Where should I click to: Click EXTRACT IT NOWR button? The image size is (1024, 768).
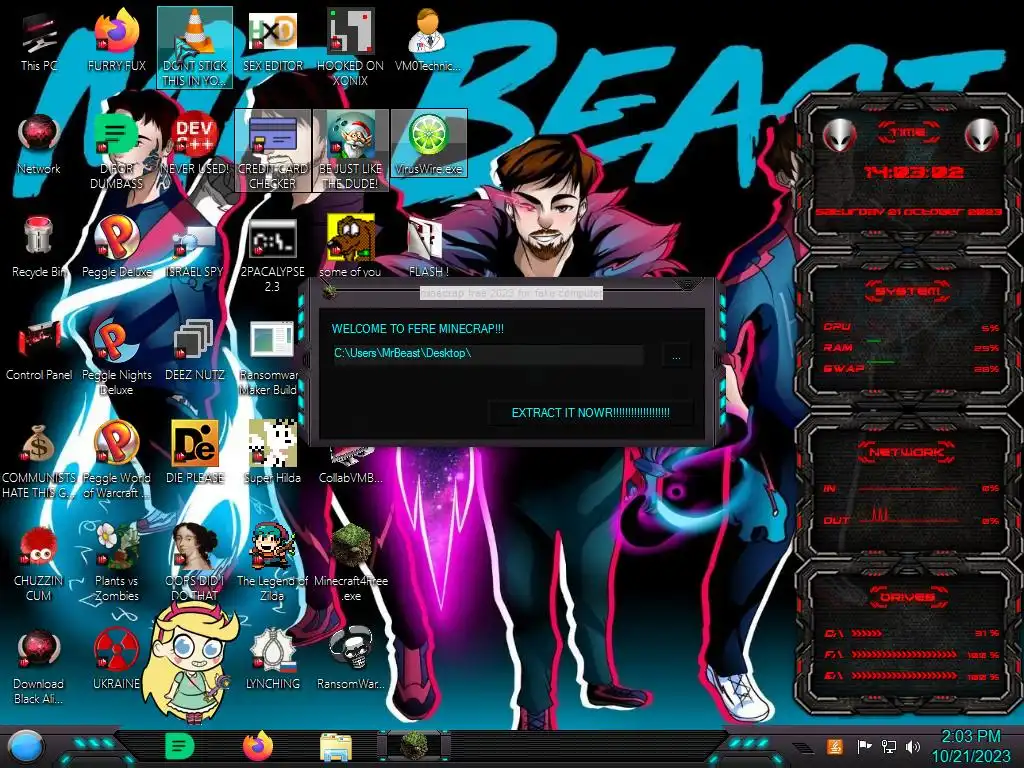click(x=590, y=413)
